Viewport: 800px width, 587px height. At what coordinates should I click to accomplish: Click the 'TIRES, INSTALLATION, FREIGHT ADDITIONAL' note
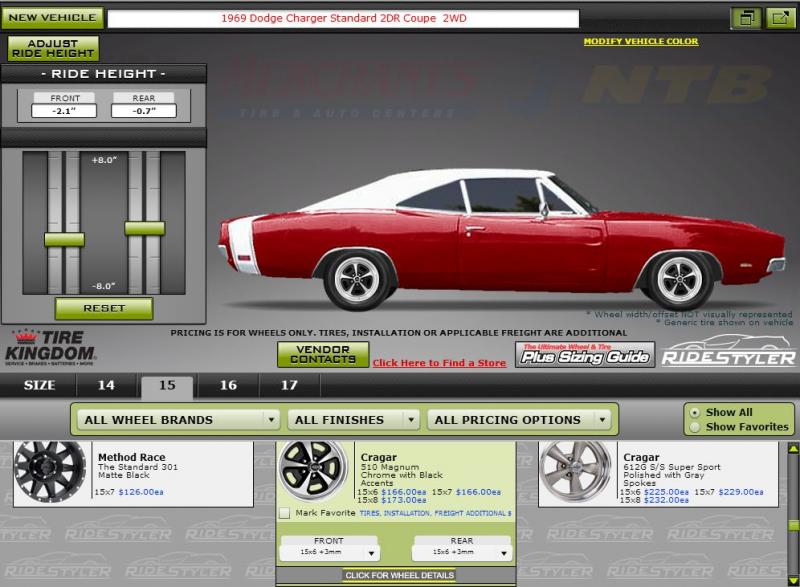point(436,513)
